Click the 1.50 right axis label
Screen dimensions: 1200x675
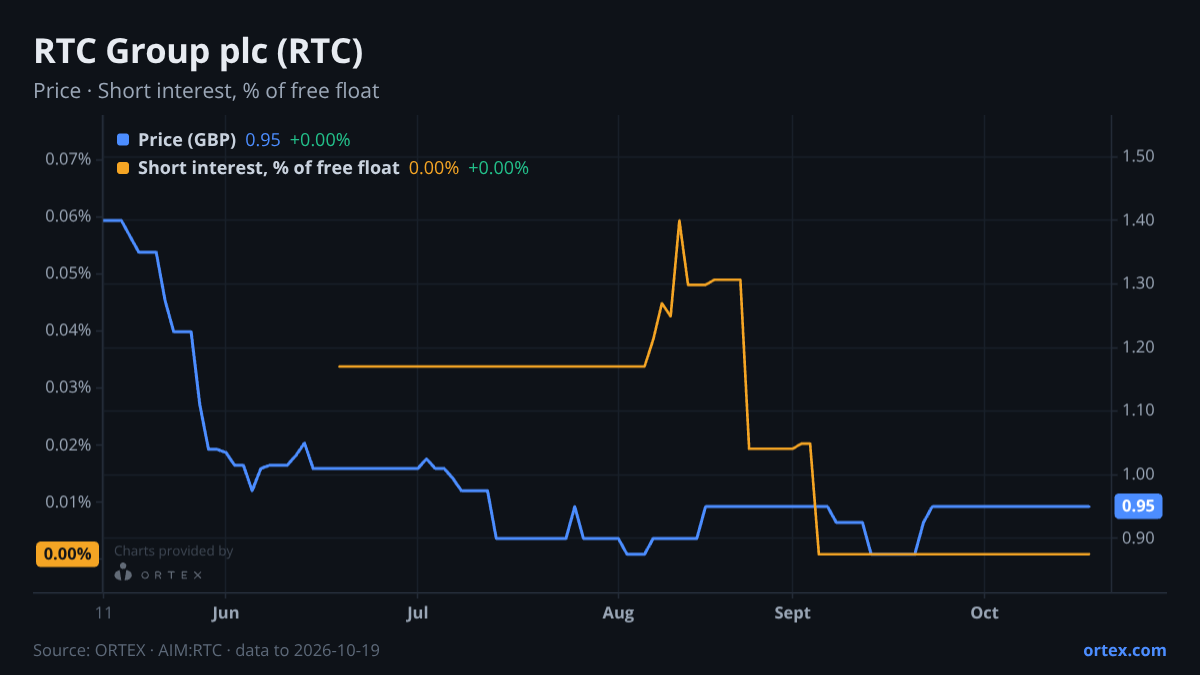click(x=1138, y=156)
